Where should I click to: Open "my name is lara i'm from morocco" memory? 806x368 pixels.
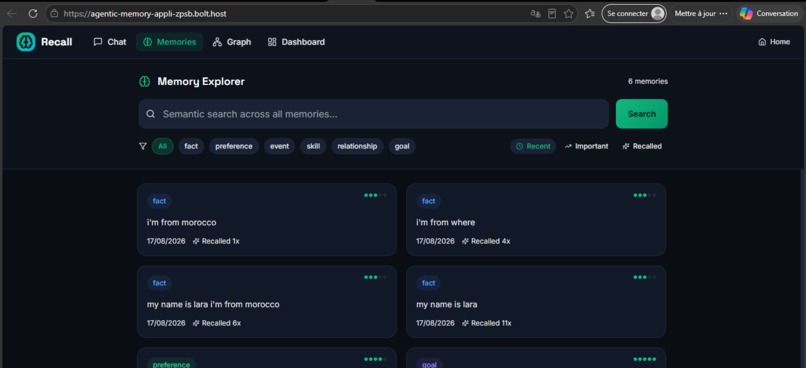point(267,302)
